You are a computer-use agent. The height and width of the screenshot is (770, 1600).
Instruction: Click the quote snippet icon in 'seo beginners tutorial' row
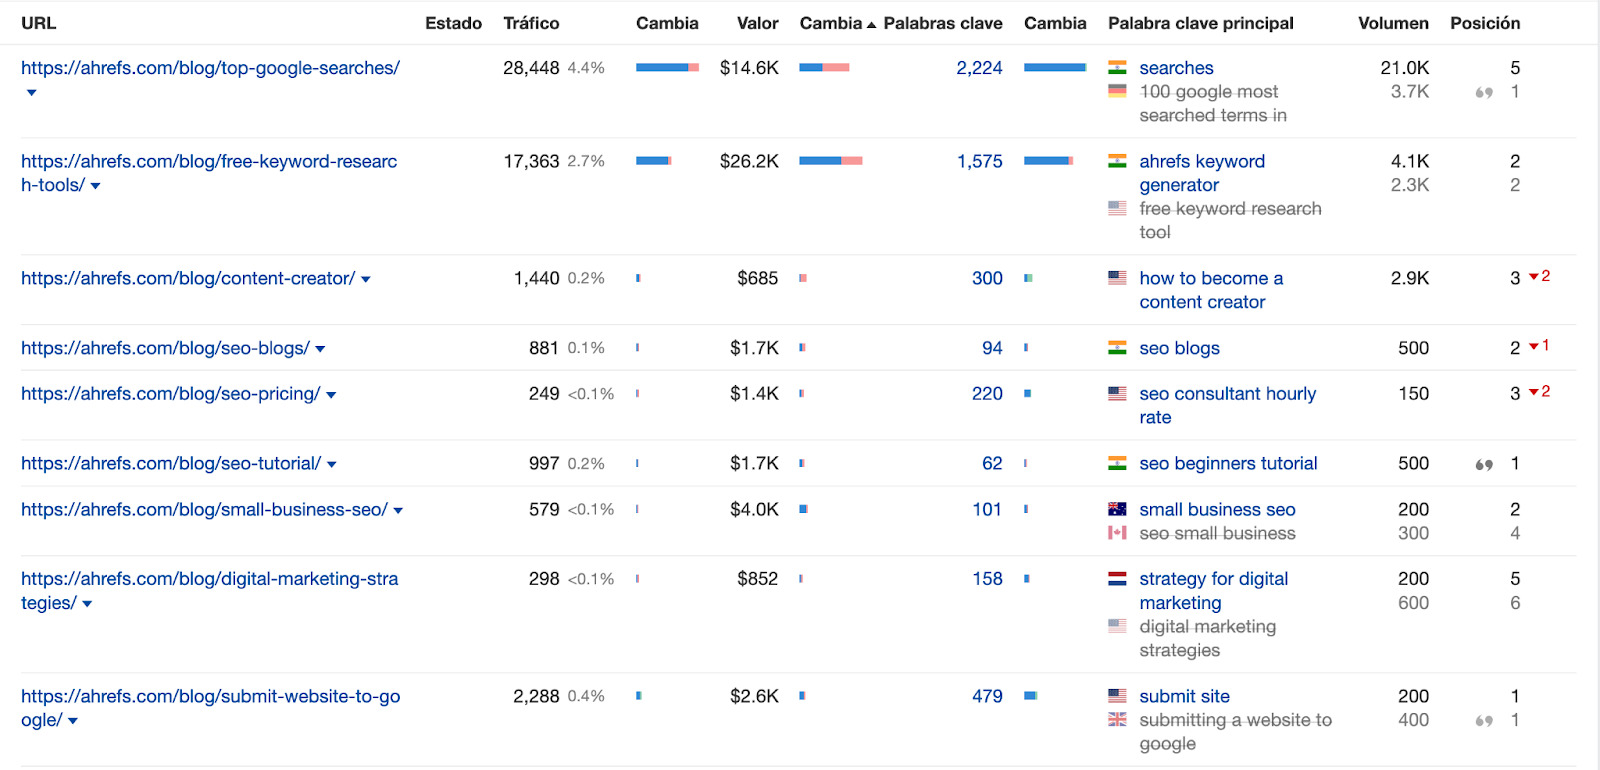point(1484,464)
